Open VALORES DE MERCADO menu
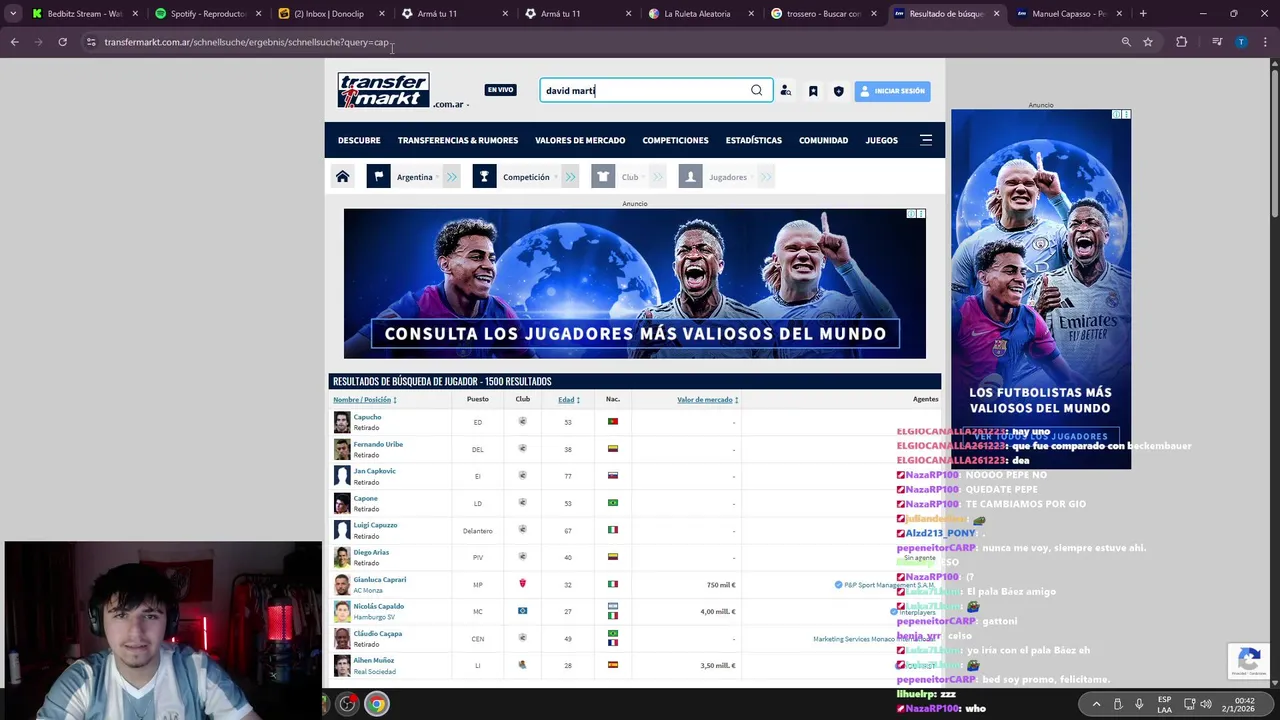This screenshot has width=1280, height=720. click(580, 140)
